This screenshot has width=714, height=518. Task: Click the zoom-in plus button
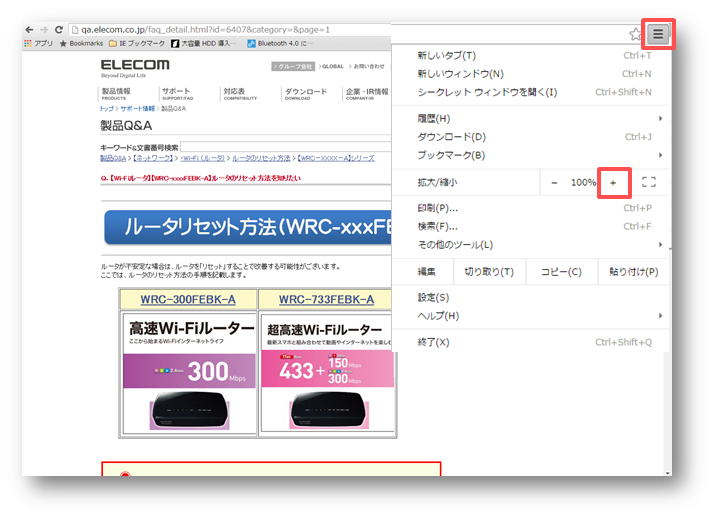coord(613,183)
